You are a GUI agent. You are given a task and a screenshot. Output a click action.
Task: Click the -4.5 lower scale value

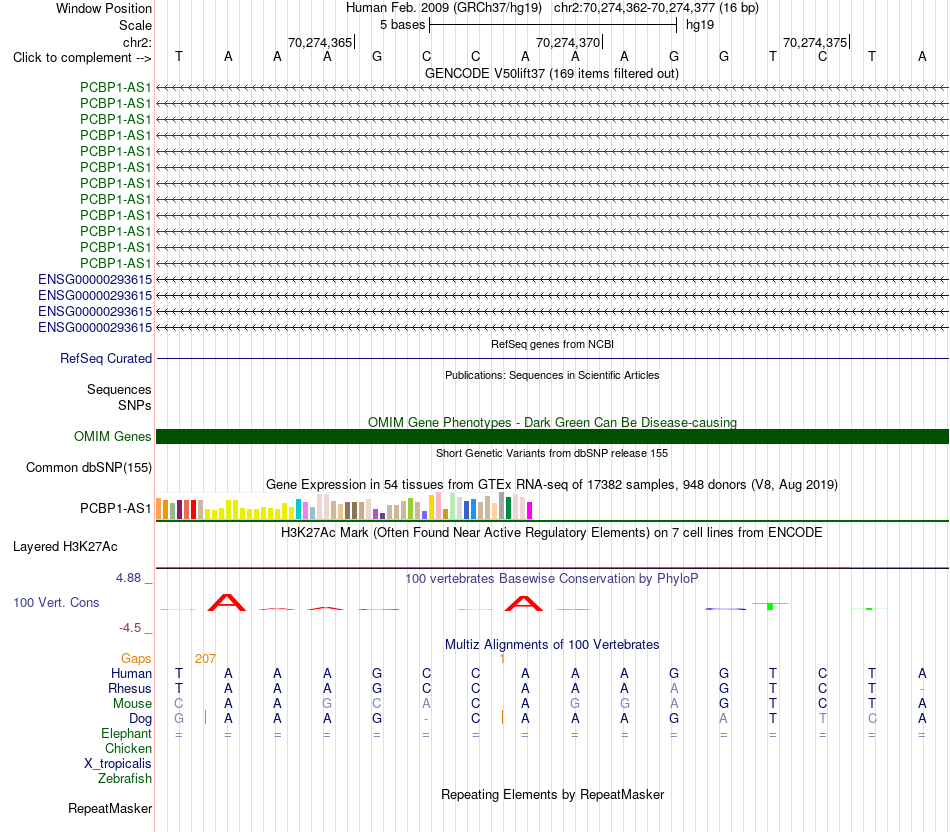pos(130,628)
